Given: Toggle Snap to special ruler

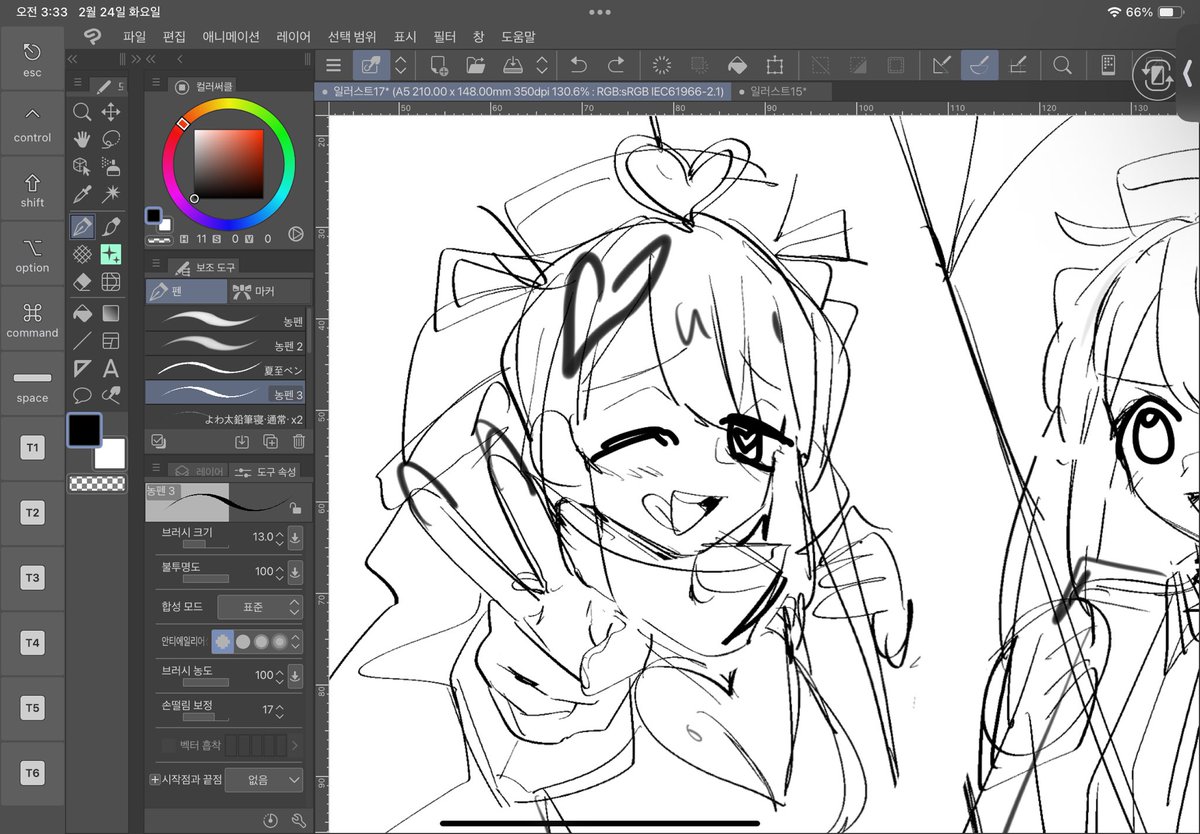Looking at the screenshot, I should click(980, 65).
